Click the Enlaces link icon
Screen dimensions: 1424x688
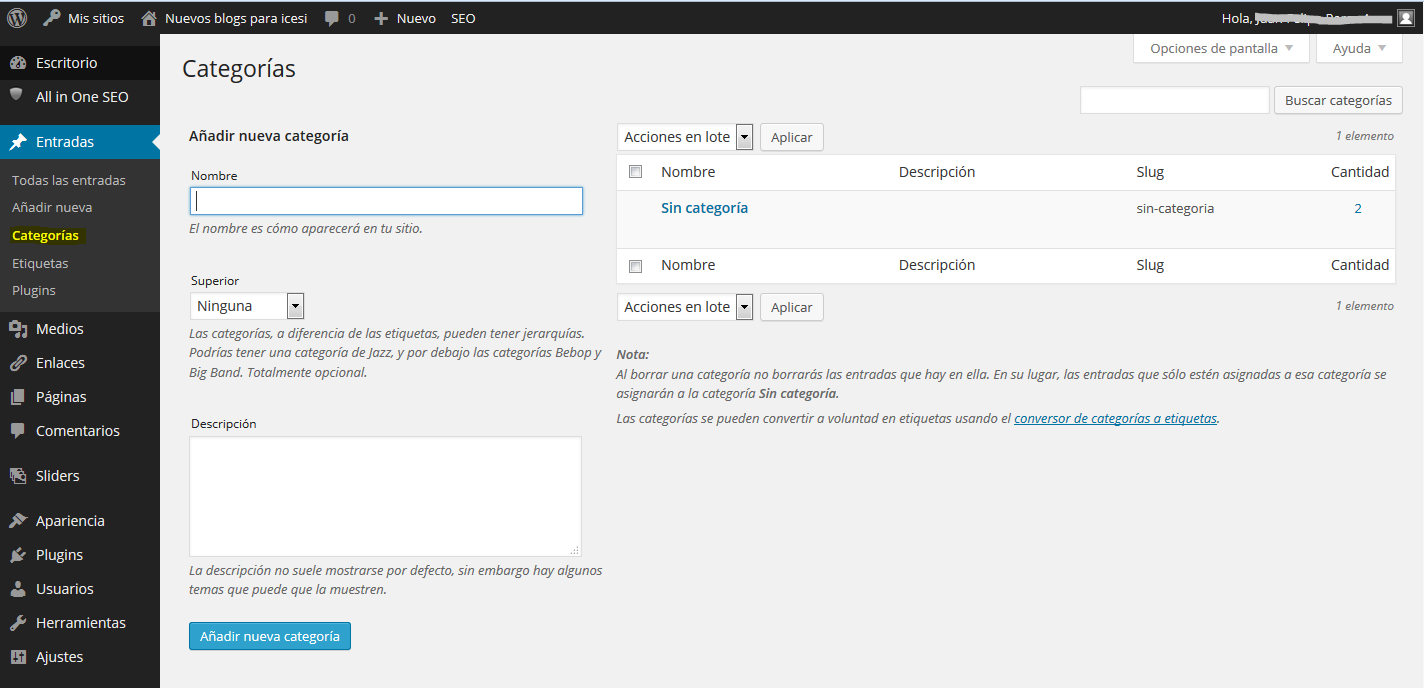[x=17, y=363]
